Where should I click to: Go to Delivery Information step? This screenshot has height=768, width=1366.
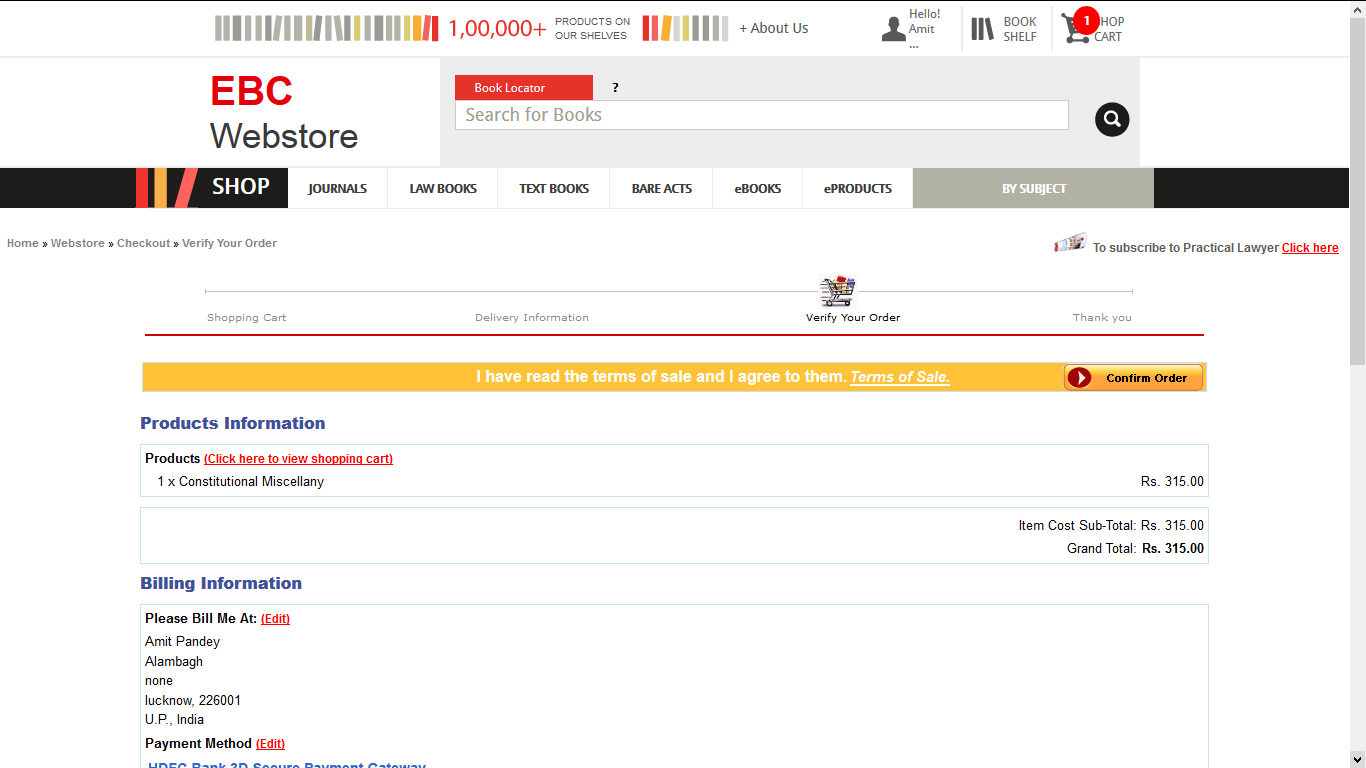pyautogui.click(x=532, y=317)
